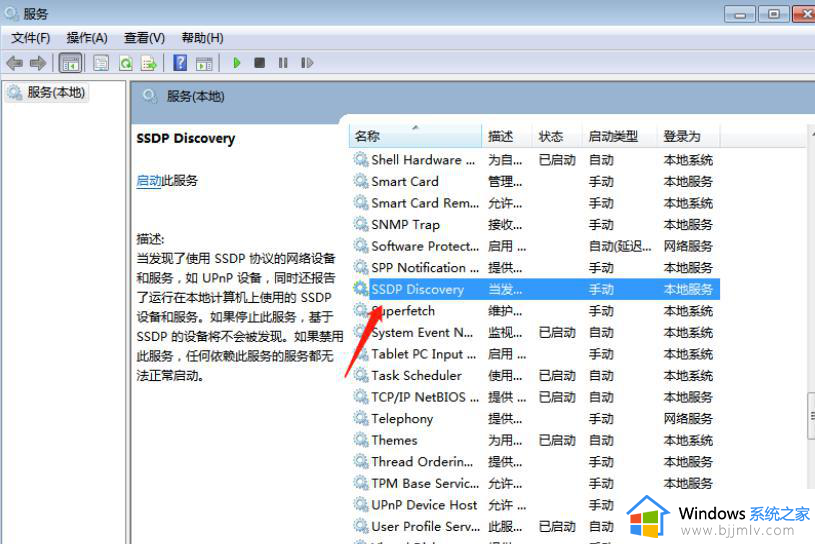Sort by the 登录为 column header
The height and width of the screenshot is (544, 815).
coord(689,136)
